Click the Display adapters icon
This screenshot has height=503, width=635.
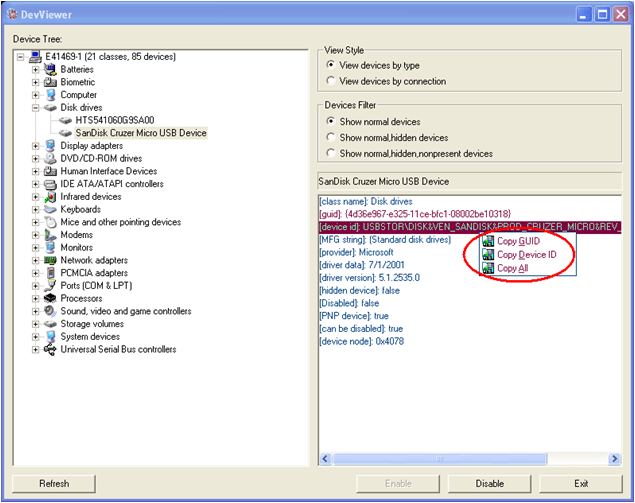(x=50, y=145)
